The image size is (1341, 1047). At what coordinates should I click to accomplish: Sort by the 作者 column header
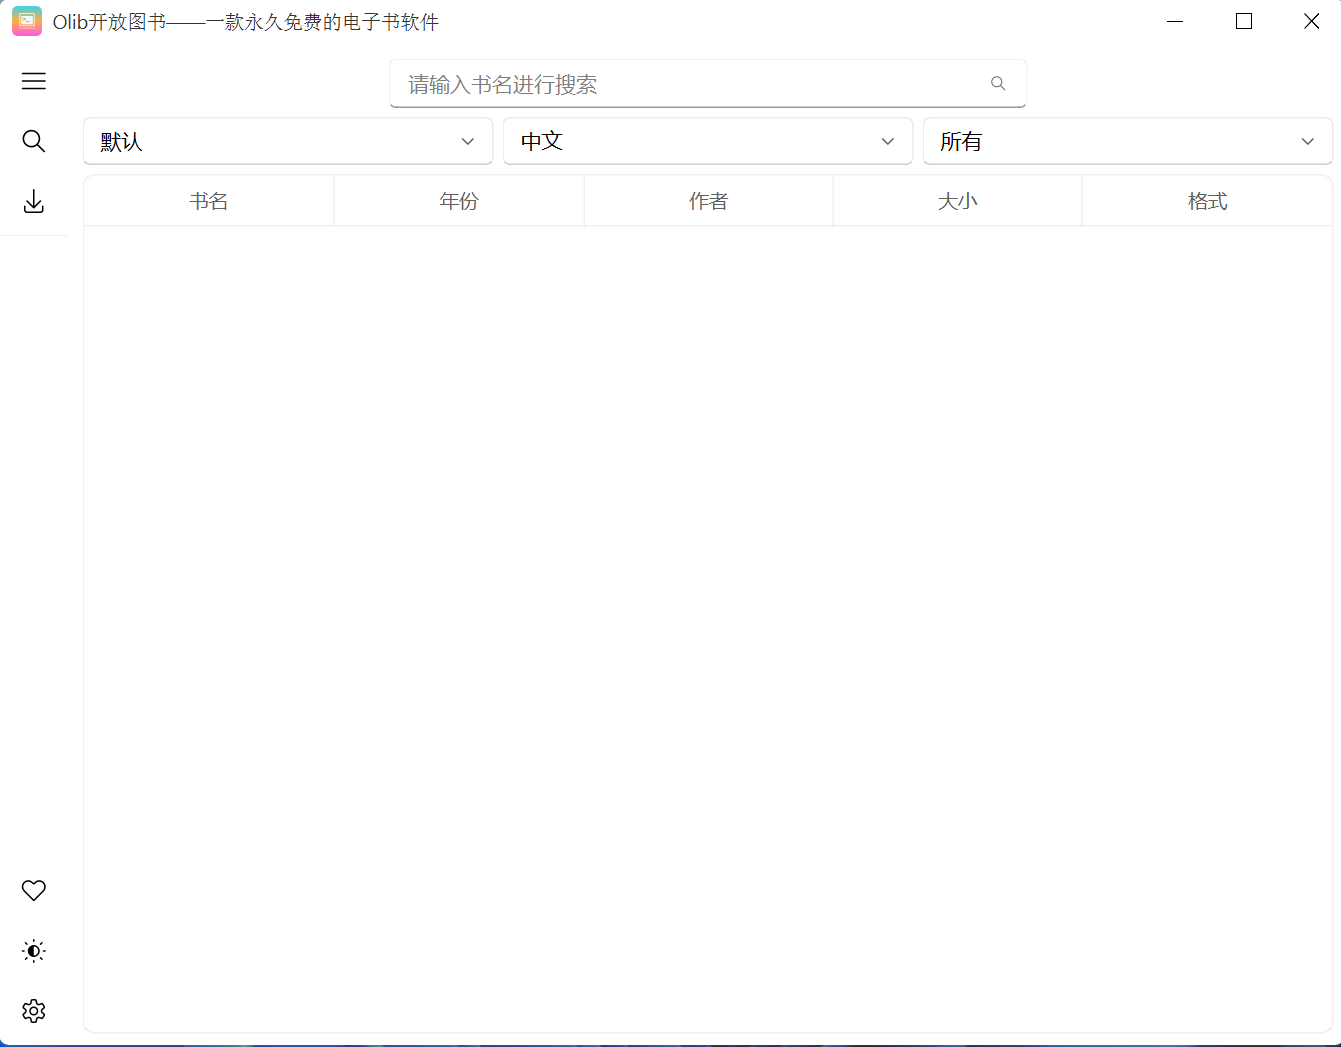click(x=708, y=201)
